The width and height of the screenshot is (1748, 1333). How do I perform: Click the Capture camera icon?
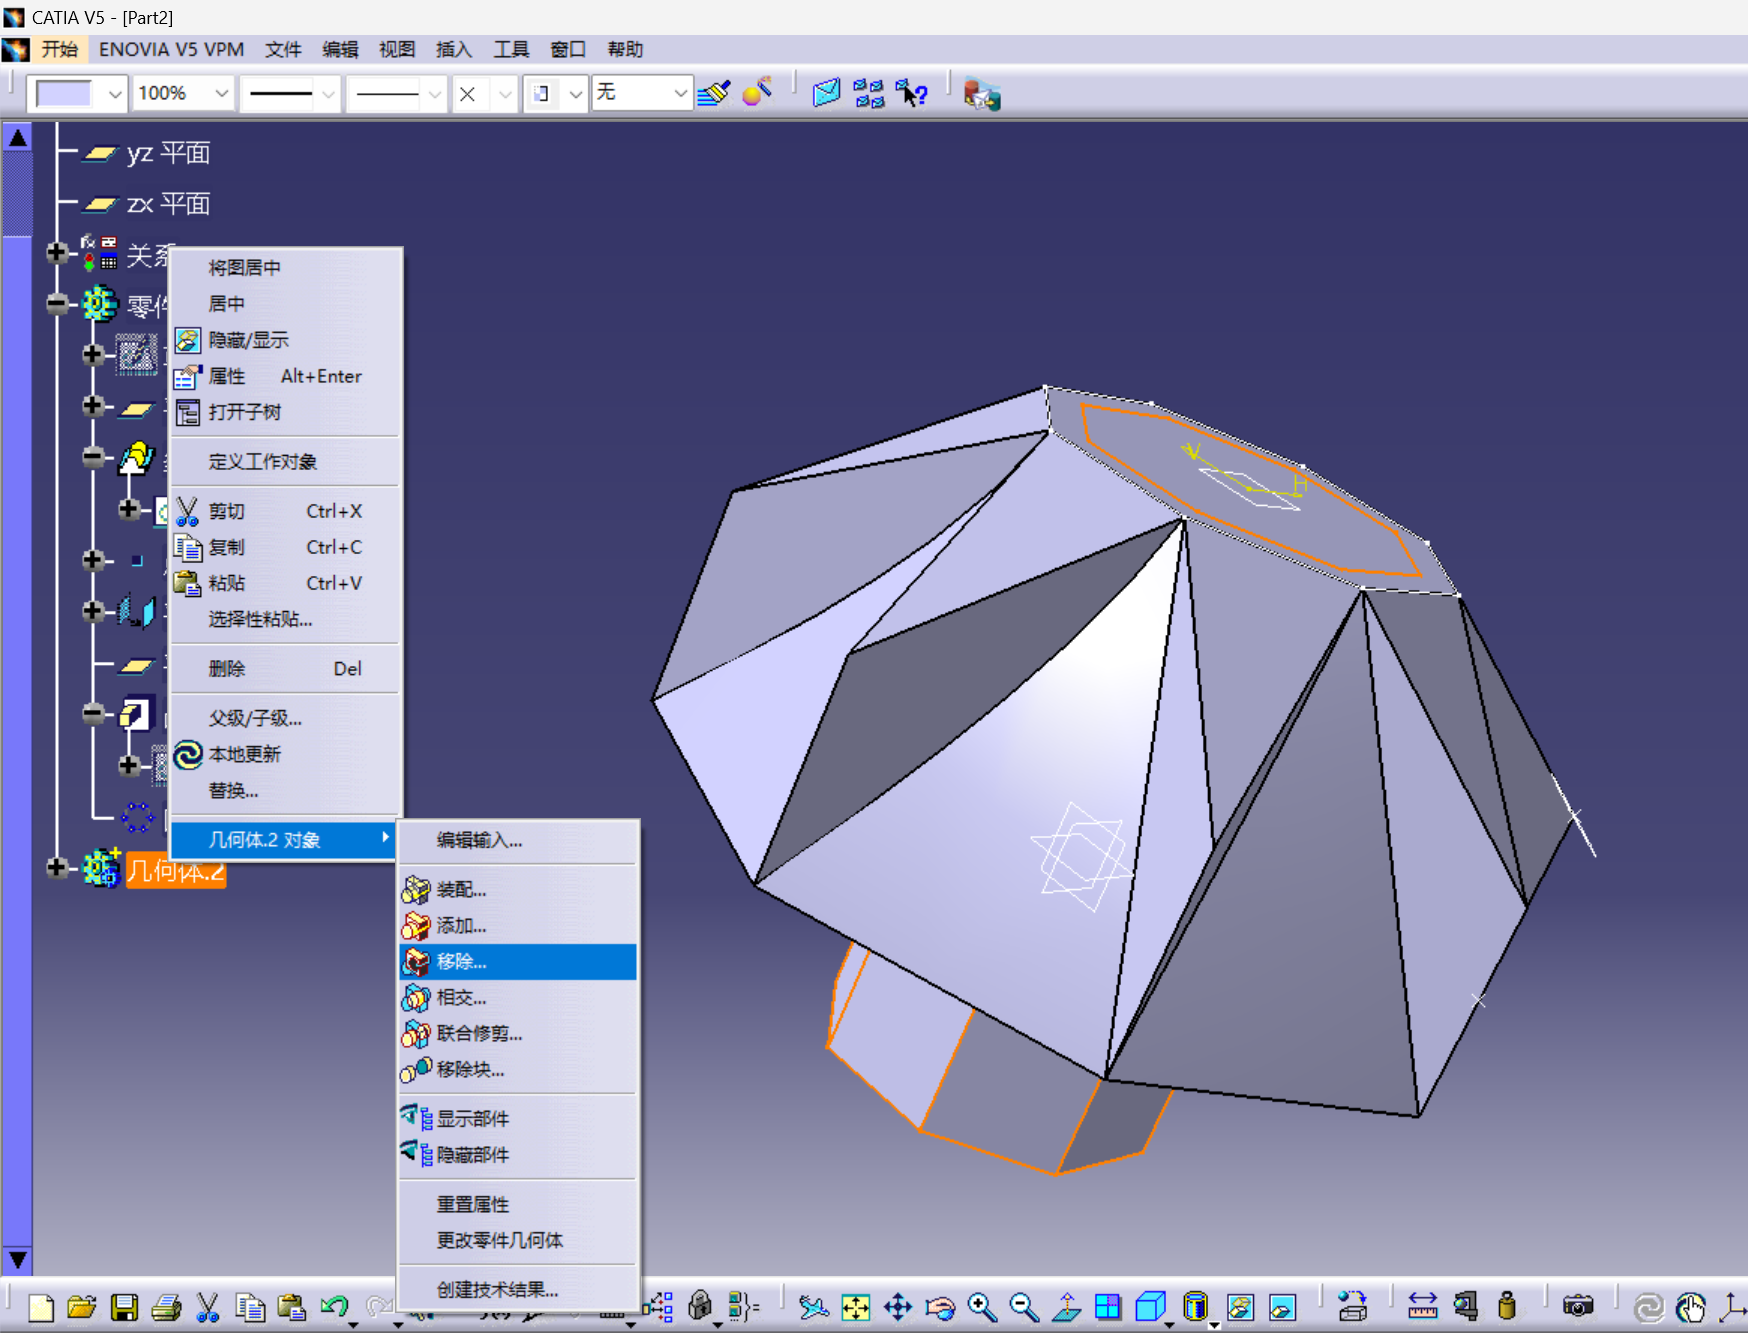coord(1578,1307)
